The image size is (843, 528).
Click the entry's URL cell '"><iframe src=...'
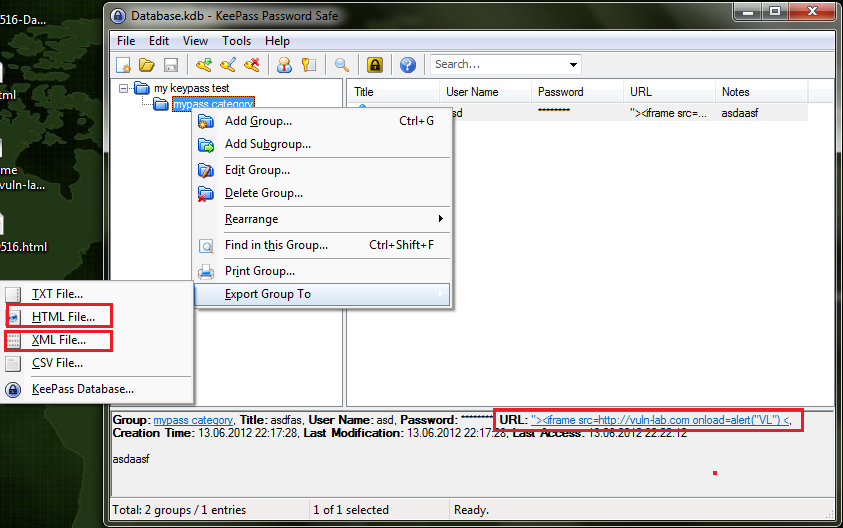tap(668, 113)
